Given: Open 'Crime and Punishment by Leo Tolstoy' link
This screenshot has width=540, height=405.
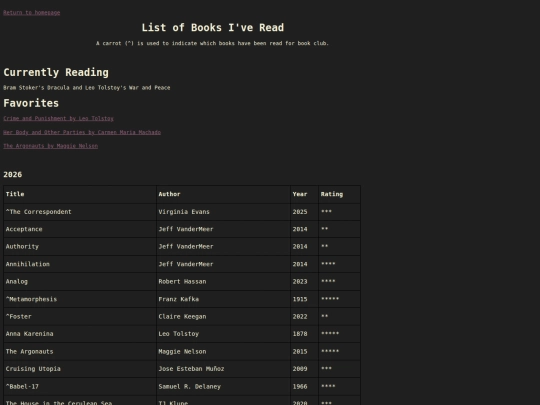Looking at the screenshot, I should [58, 118].
